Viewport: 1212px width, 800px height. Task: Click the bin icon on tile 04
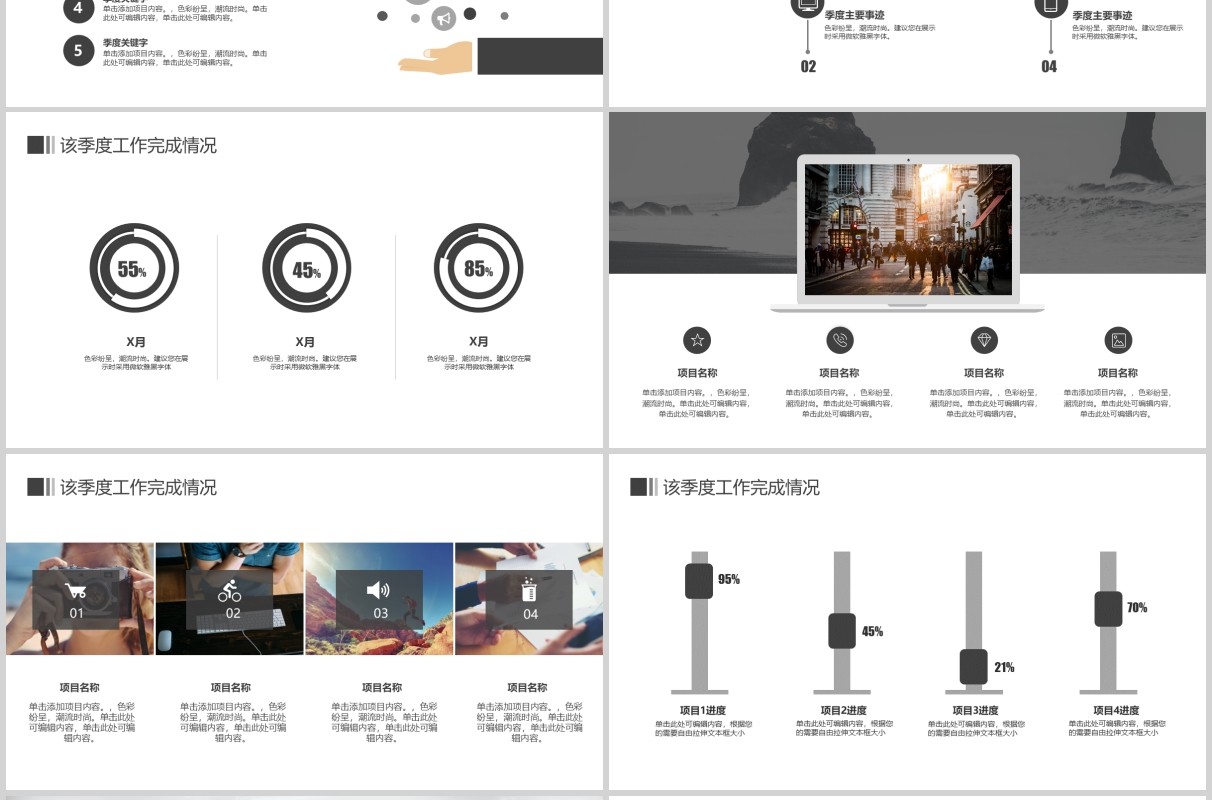click(530, 589)
